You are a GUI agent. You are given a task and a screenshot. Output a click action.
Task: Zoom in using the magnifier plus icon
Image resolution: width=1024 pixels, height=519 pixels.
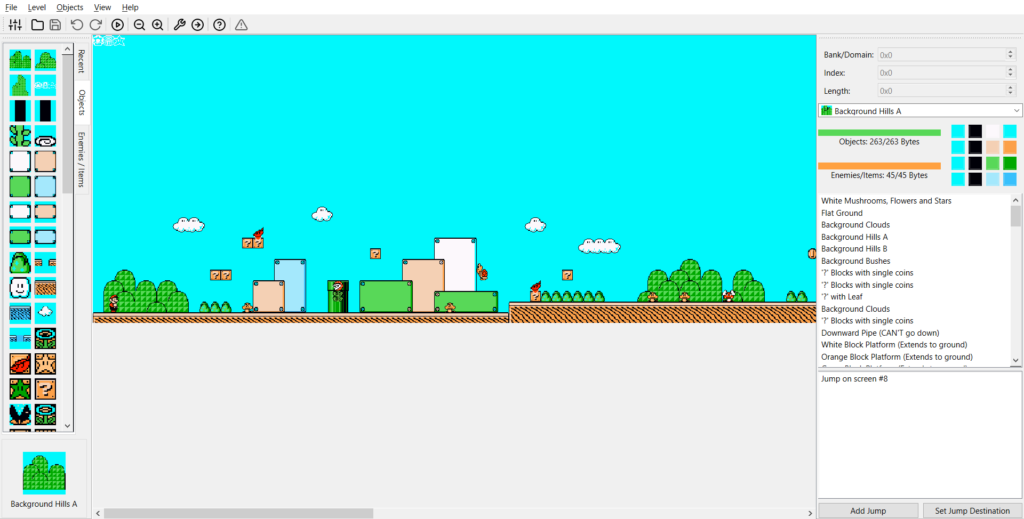coord(157,24)
